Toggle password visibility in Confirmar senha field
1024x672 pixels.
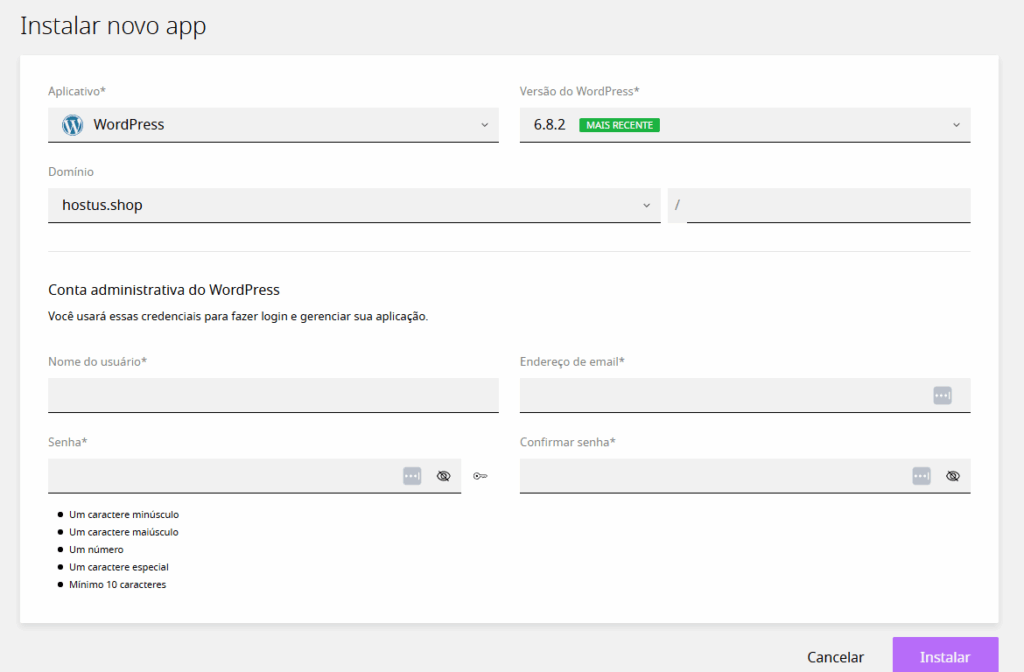point(953,476)
